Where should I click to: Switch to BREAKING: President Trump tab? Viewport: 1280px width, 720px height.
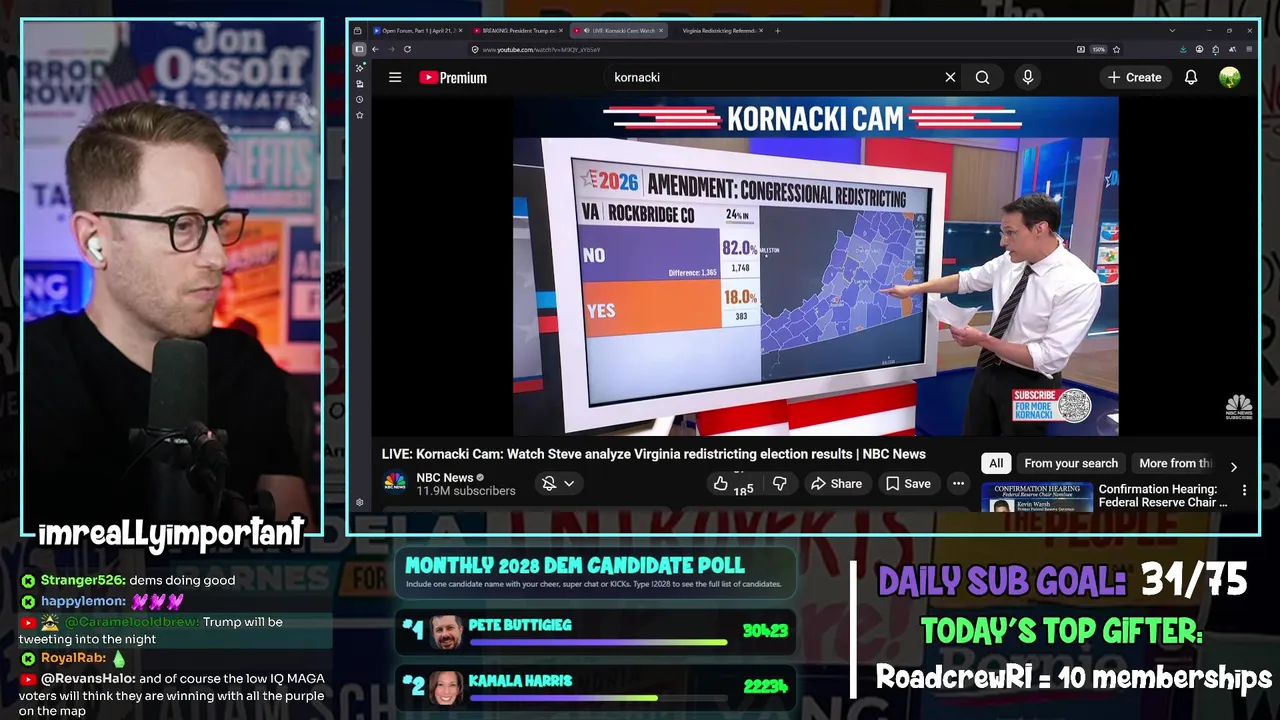[517, 30]
